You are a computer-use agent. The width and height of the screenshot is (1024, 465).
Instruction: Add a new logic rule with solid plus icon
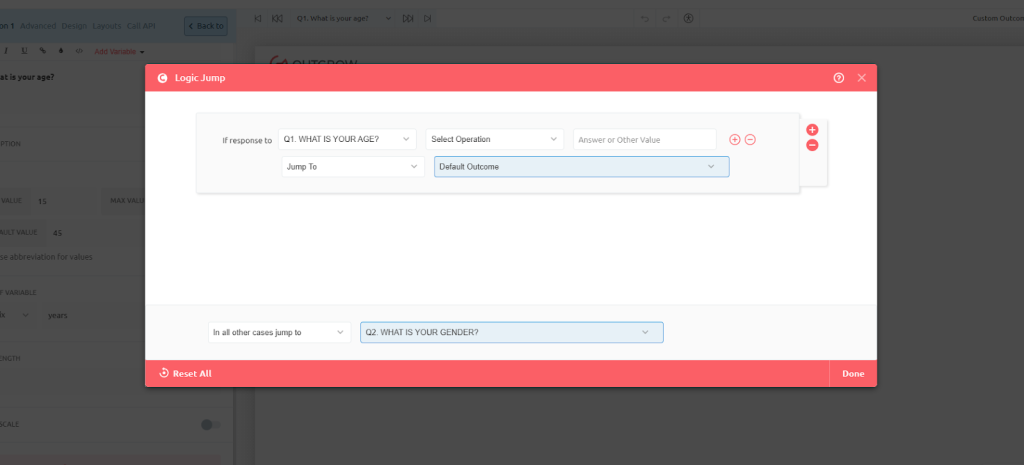click(812, 130)
